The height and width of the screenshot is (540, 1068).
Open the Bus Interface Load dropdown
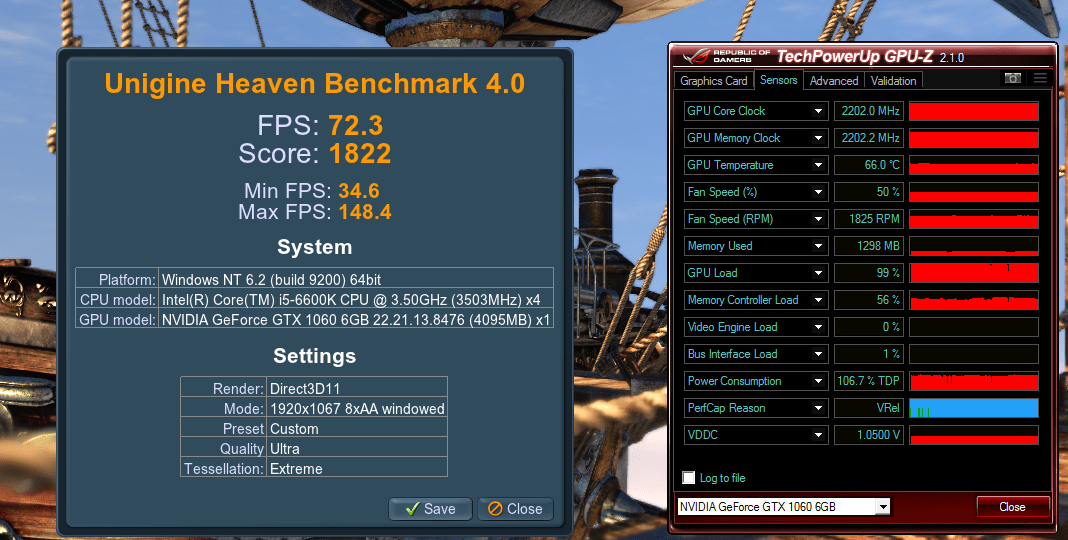(819, 354)
